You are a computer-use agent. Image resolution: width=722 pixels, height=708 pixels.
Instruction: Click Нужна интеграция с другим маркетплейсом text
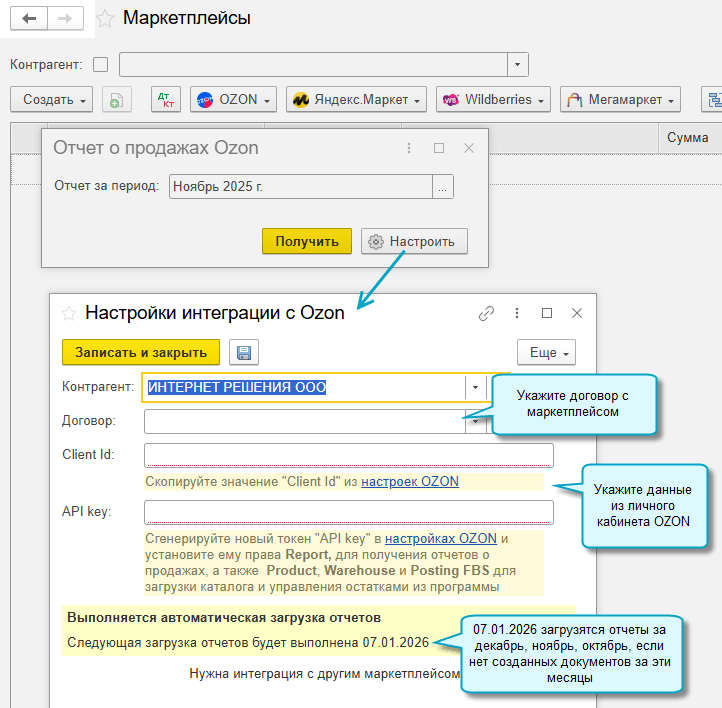[325, 674]
